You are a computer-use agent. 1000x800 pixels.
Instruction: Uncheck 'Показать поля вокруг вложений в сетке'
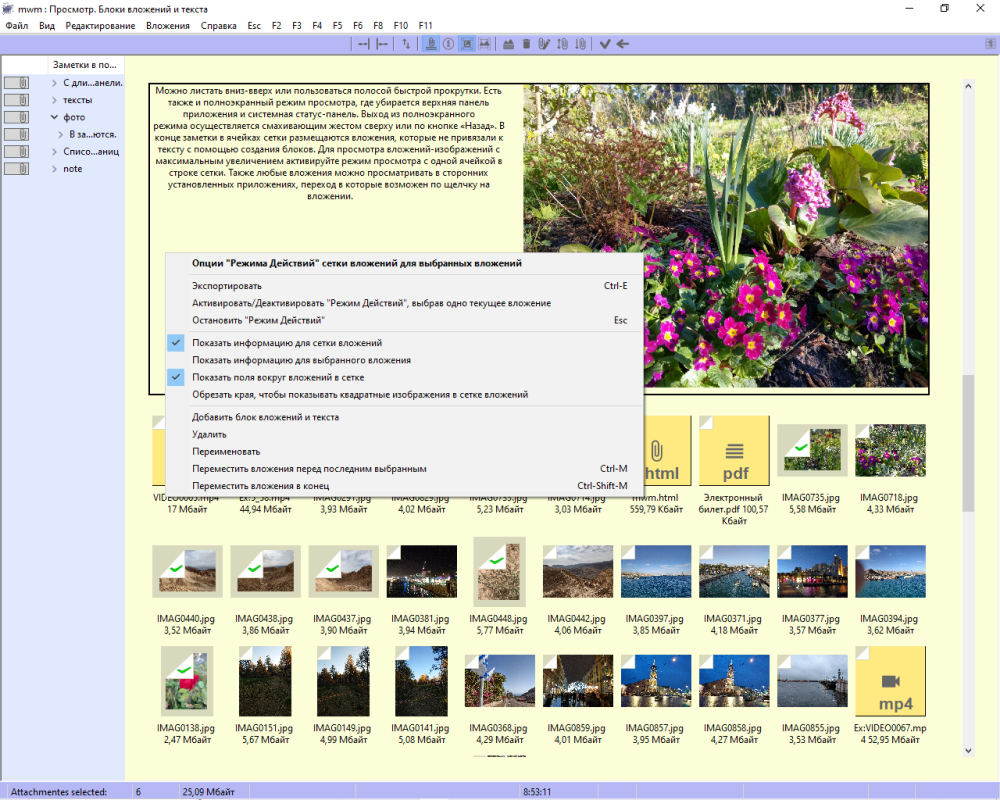coord(278,378)
